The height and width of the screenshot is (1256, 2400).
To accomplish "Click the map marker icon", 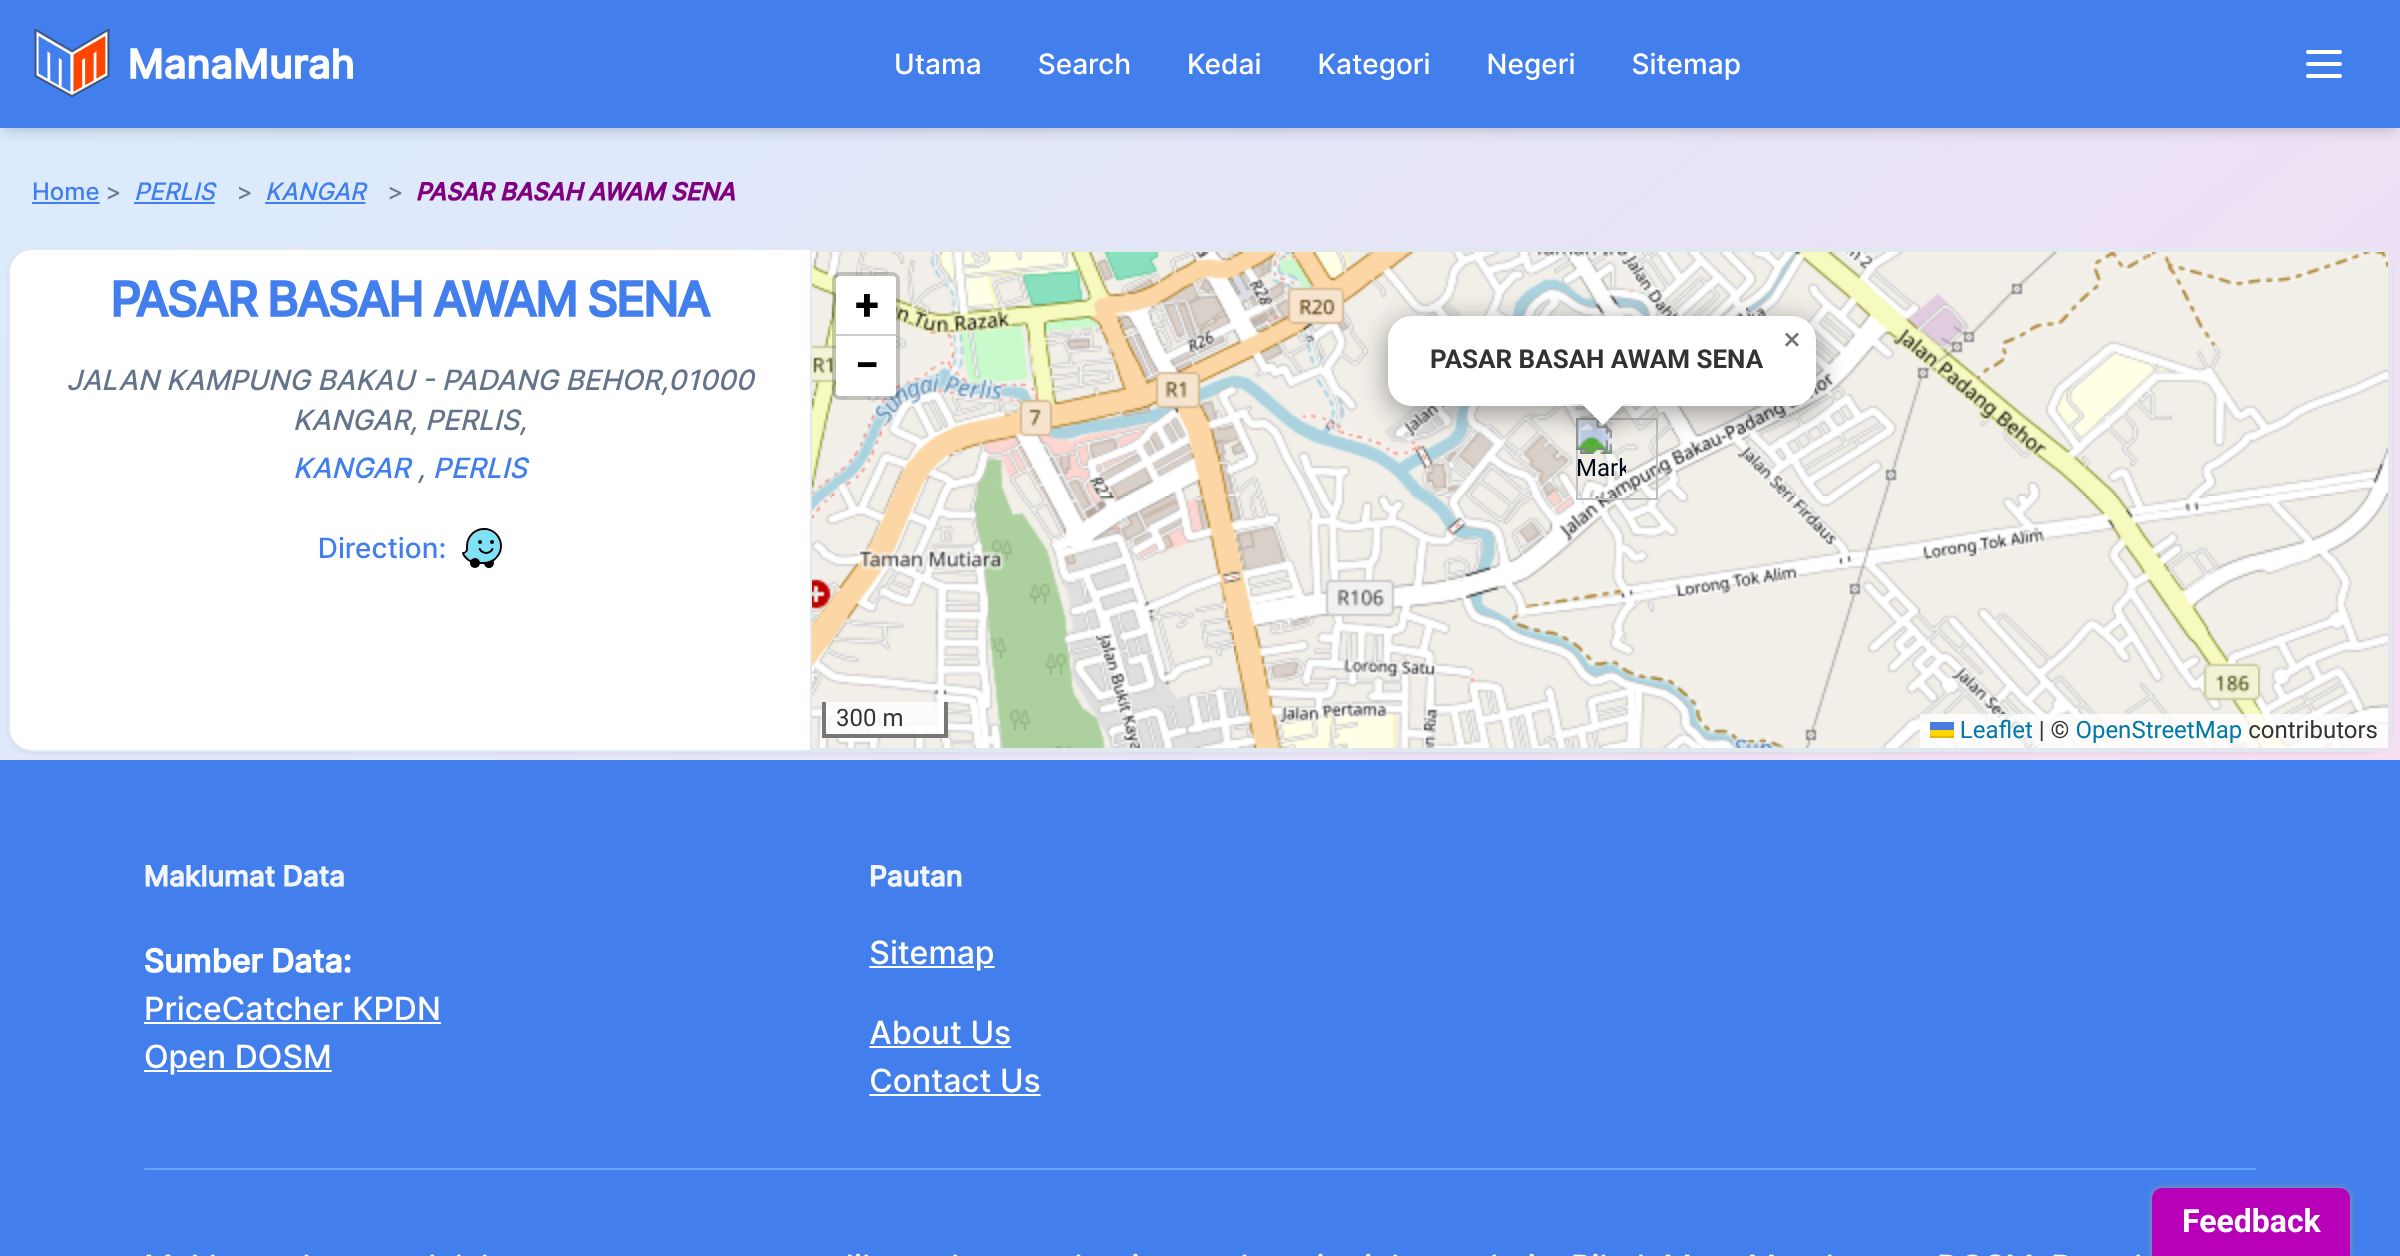I will click(x=1614, y=458).
